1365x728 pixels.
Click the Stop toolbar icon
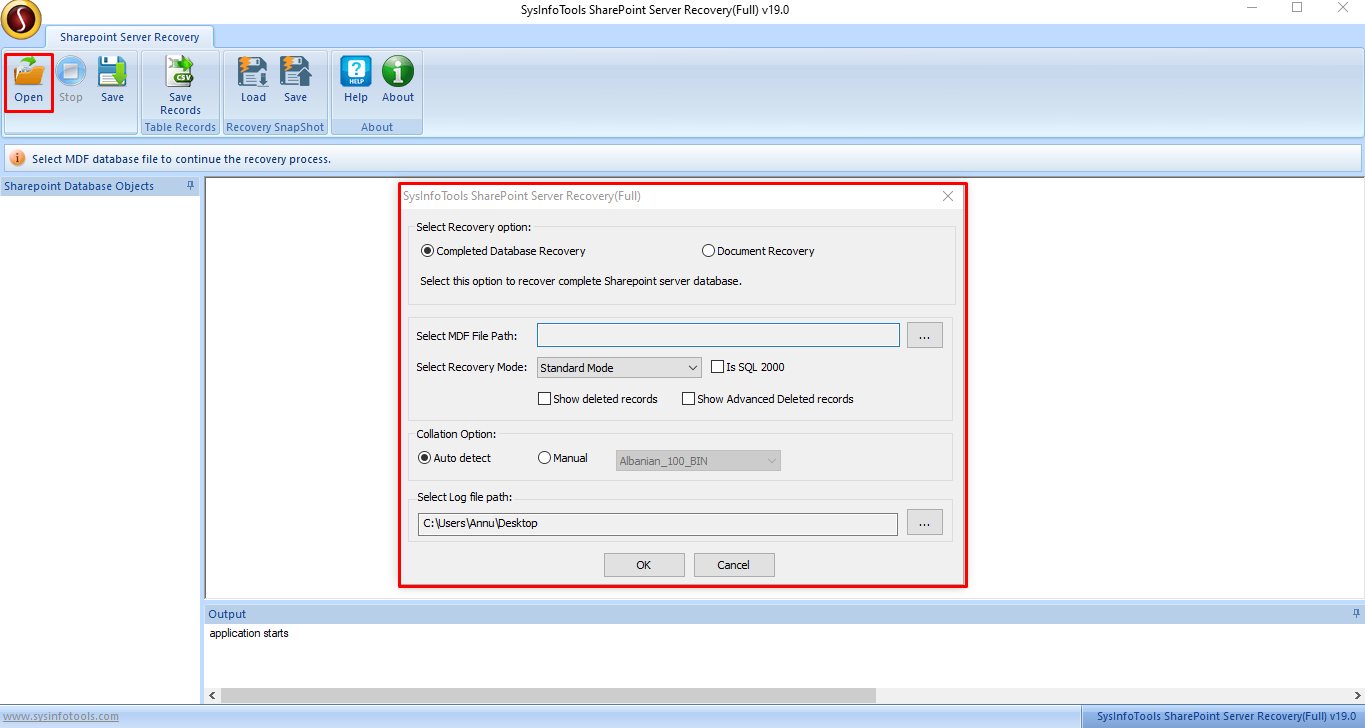(x=71, y=81)
